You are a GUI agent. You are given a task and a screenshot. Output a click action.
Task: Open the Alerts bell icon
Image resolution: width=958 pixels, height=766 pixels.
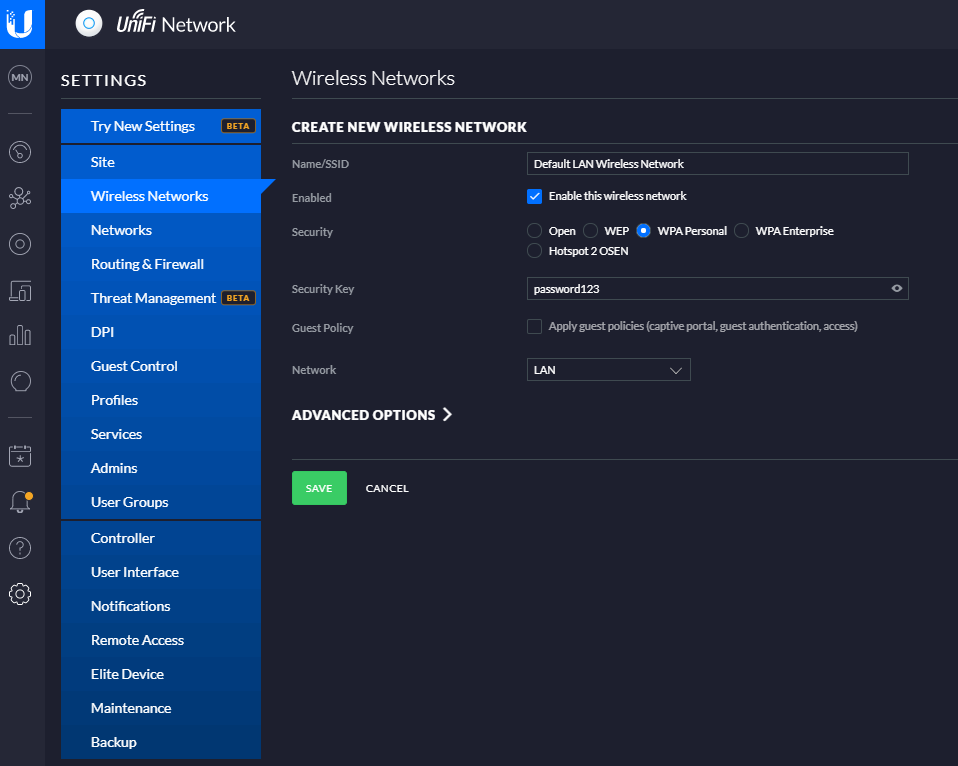click(x=20, y=502)
